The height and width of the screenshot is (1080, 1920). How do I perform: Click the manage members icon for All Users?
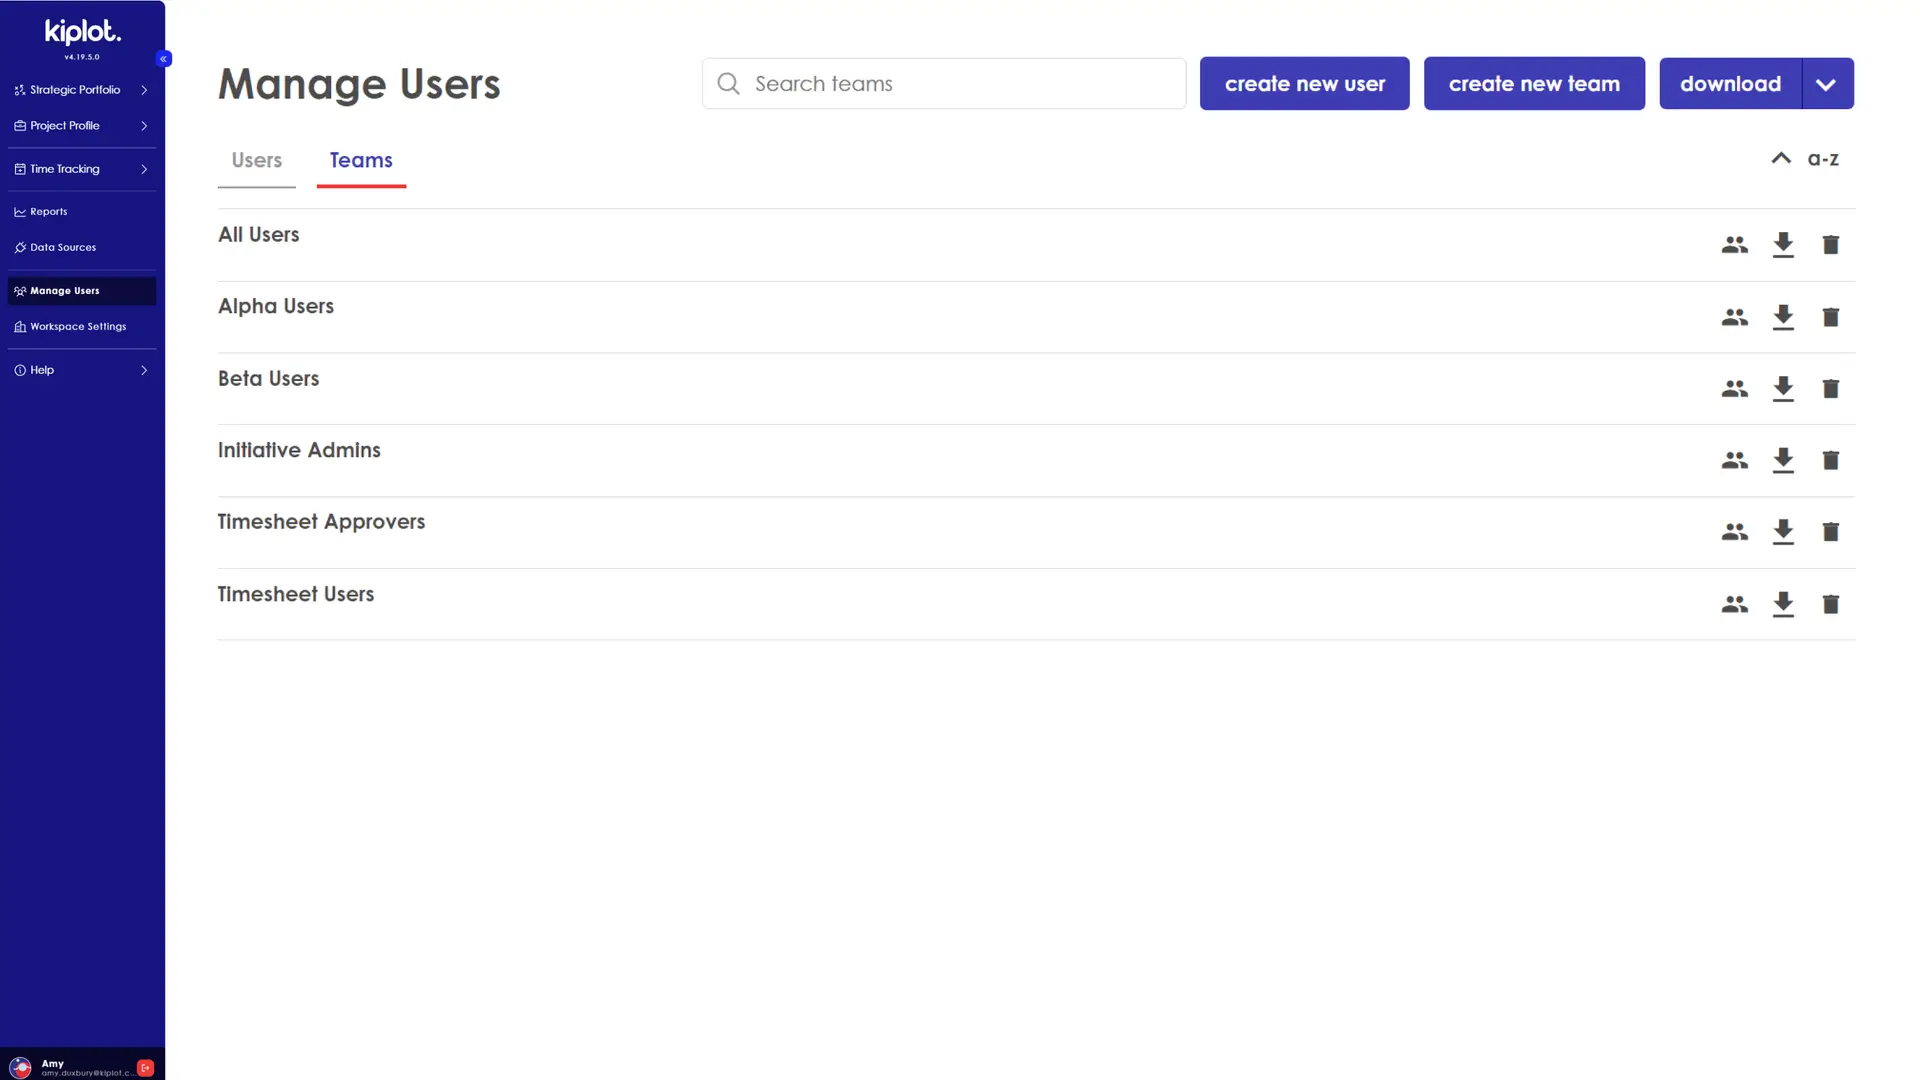pos(1734,244)
